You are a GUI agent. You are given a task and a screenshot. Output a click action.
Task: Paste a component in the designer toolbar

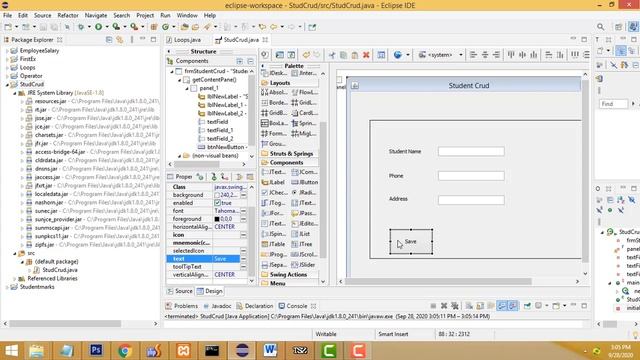point(355,55)
